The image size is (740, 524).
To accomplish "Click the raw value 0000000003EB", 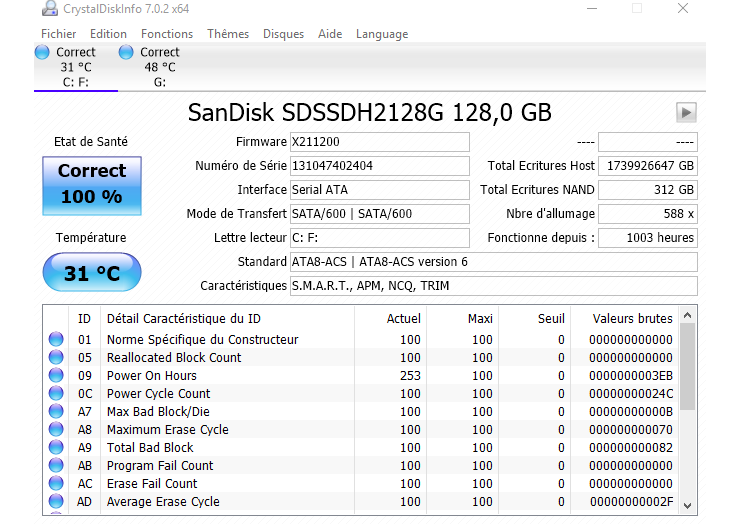I will pyautogui.click(x=631, y=375).
